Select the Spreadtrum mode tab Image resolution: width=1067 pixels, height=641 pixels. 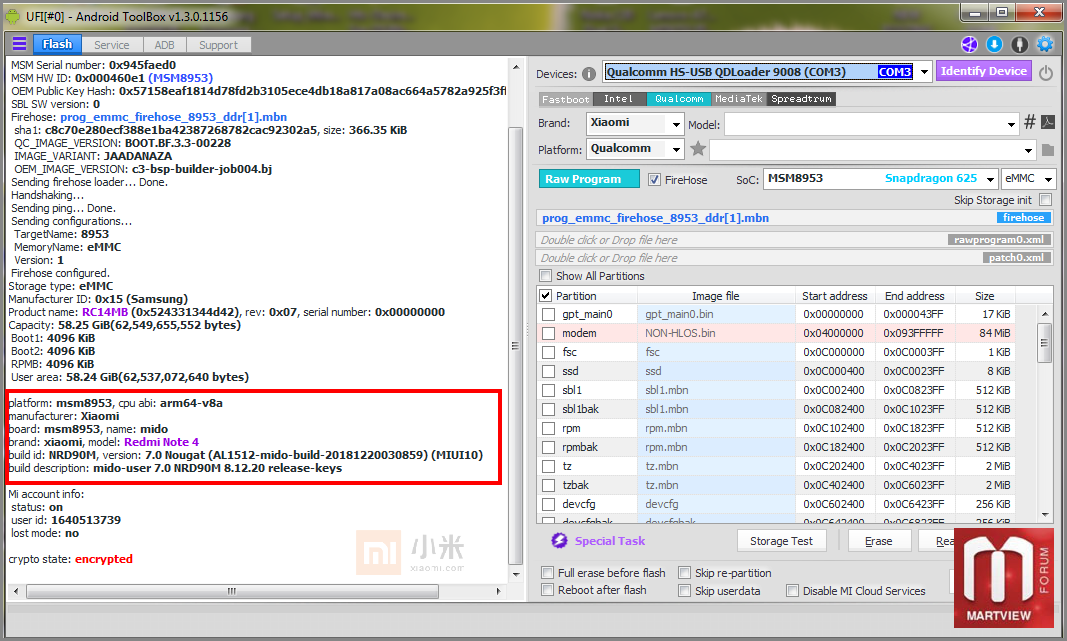click(802, 99)
